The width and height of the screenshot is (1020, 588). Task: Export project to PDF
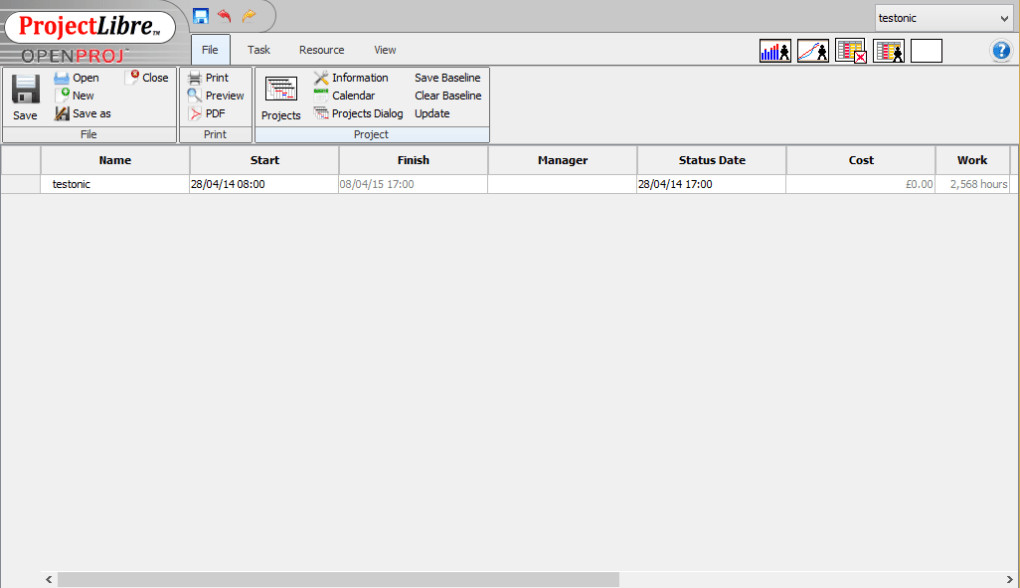207,113
